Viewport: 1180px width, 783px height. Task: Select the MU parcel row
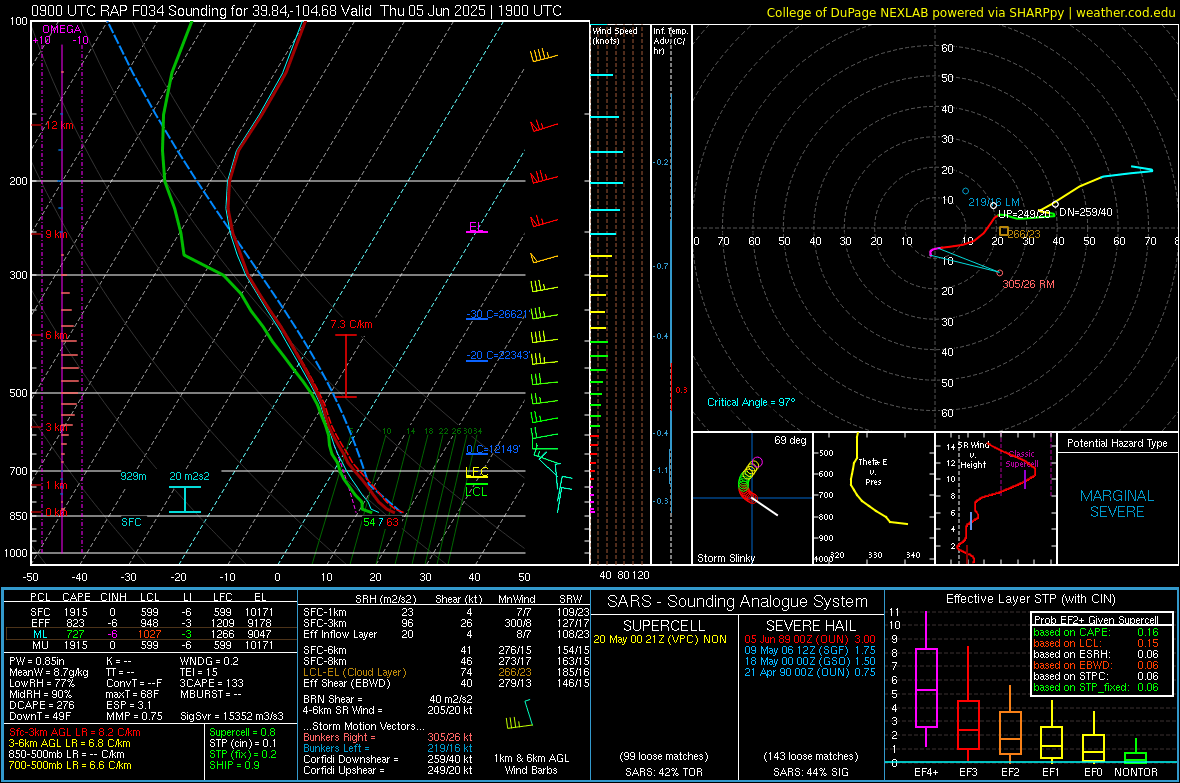[151, 645]
